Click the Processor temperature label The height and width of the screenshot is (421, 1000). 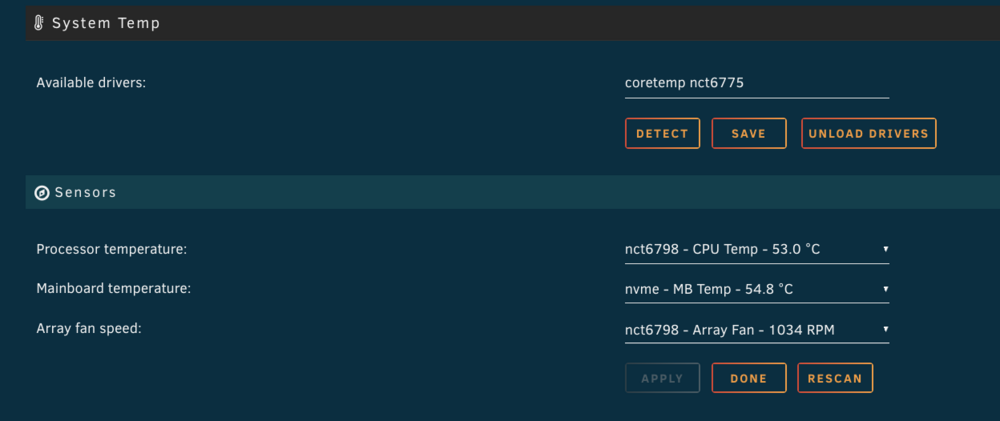(112, 249)
